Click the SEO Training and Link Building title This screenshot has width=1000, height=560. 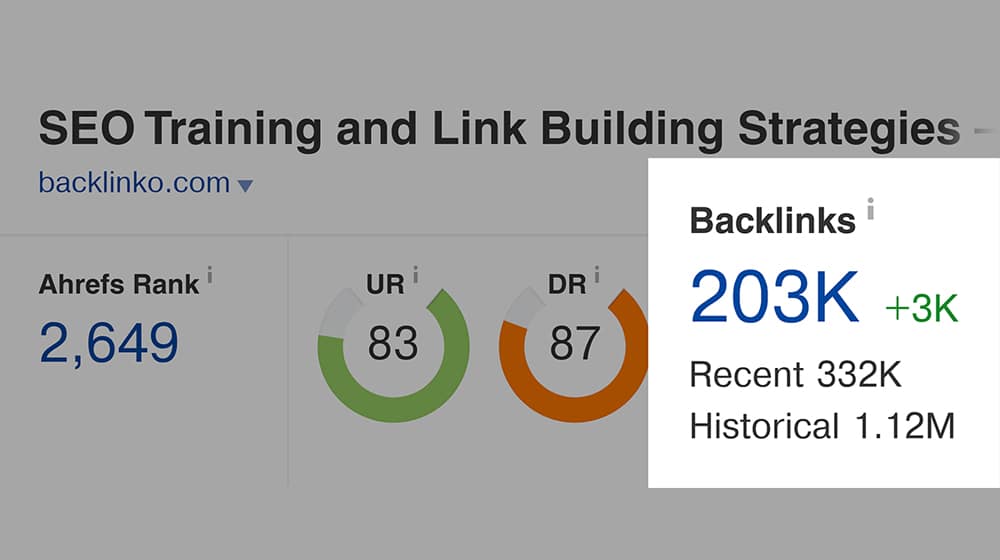[499, 128]
